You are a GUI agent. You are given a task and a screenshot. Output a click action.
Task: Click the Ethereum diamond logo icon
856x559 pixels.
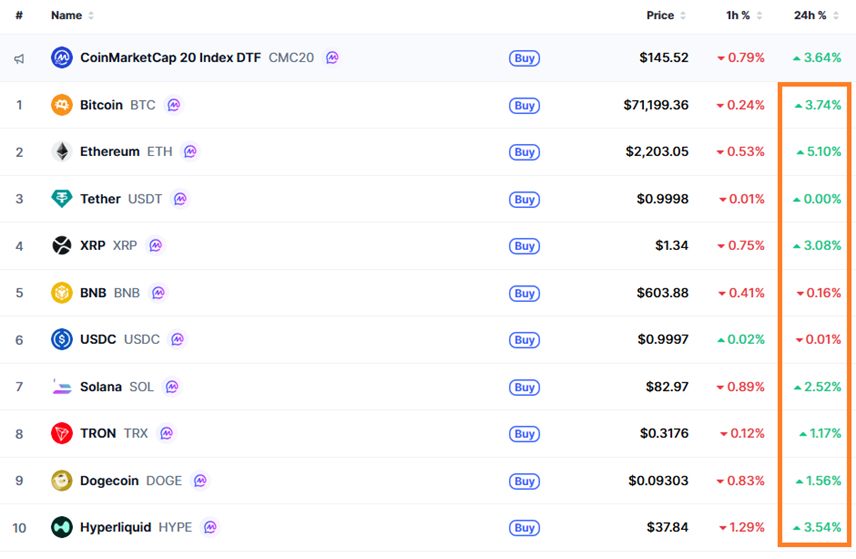(x=62, y=152)
